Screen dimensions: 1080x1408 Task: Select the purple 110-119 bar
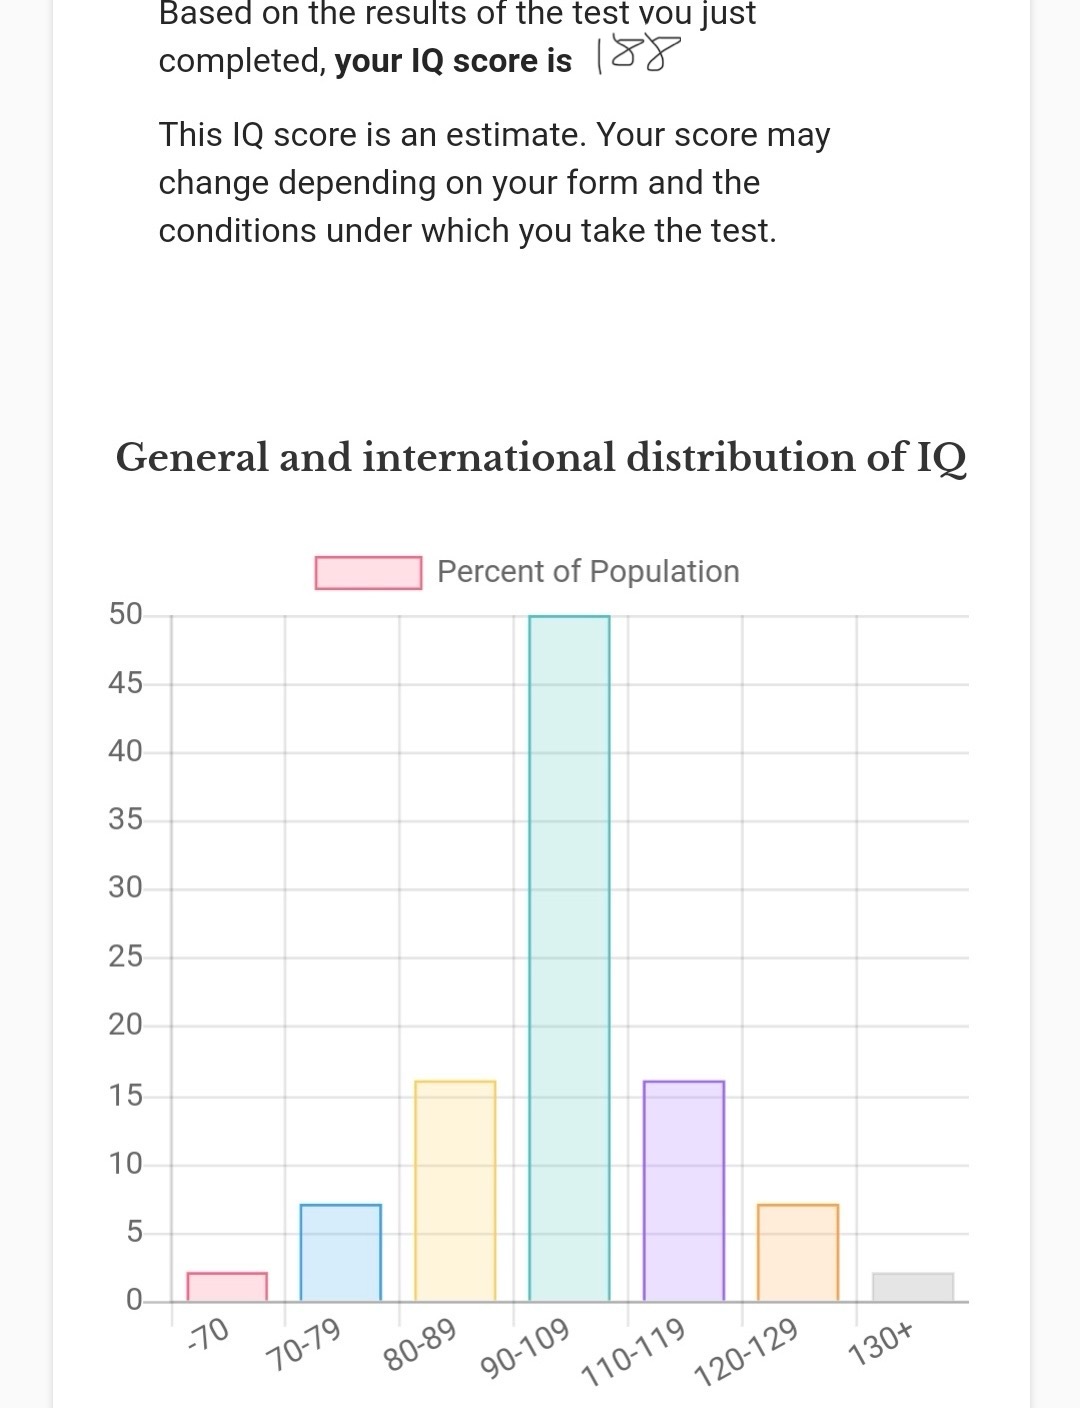click(684, 1190)
